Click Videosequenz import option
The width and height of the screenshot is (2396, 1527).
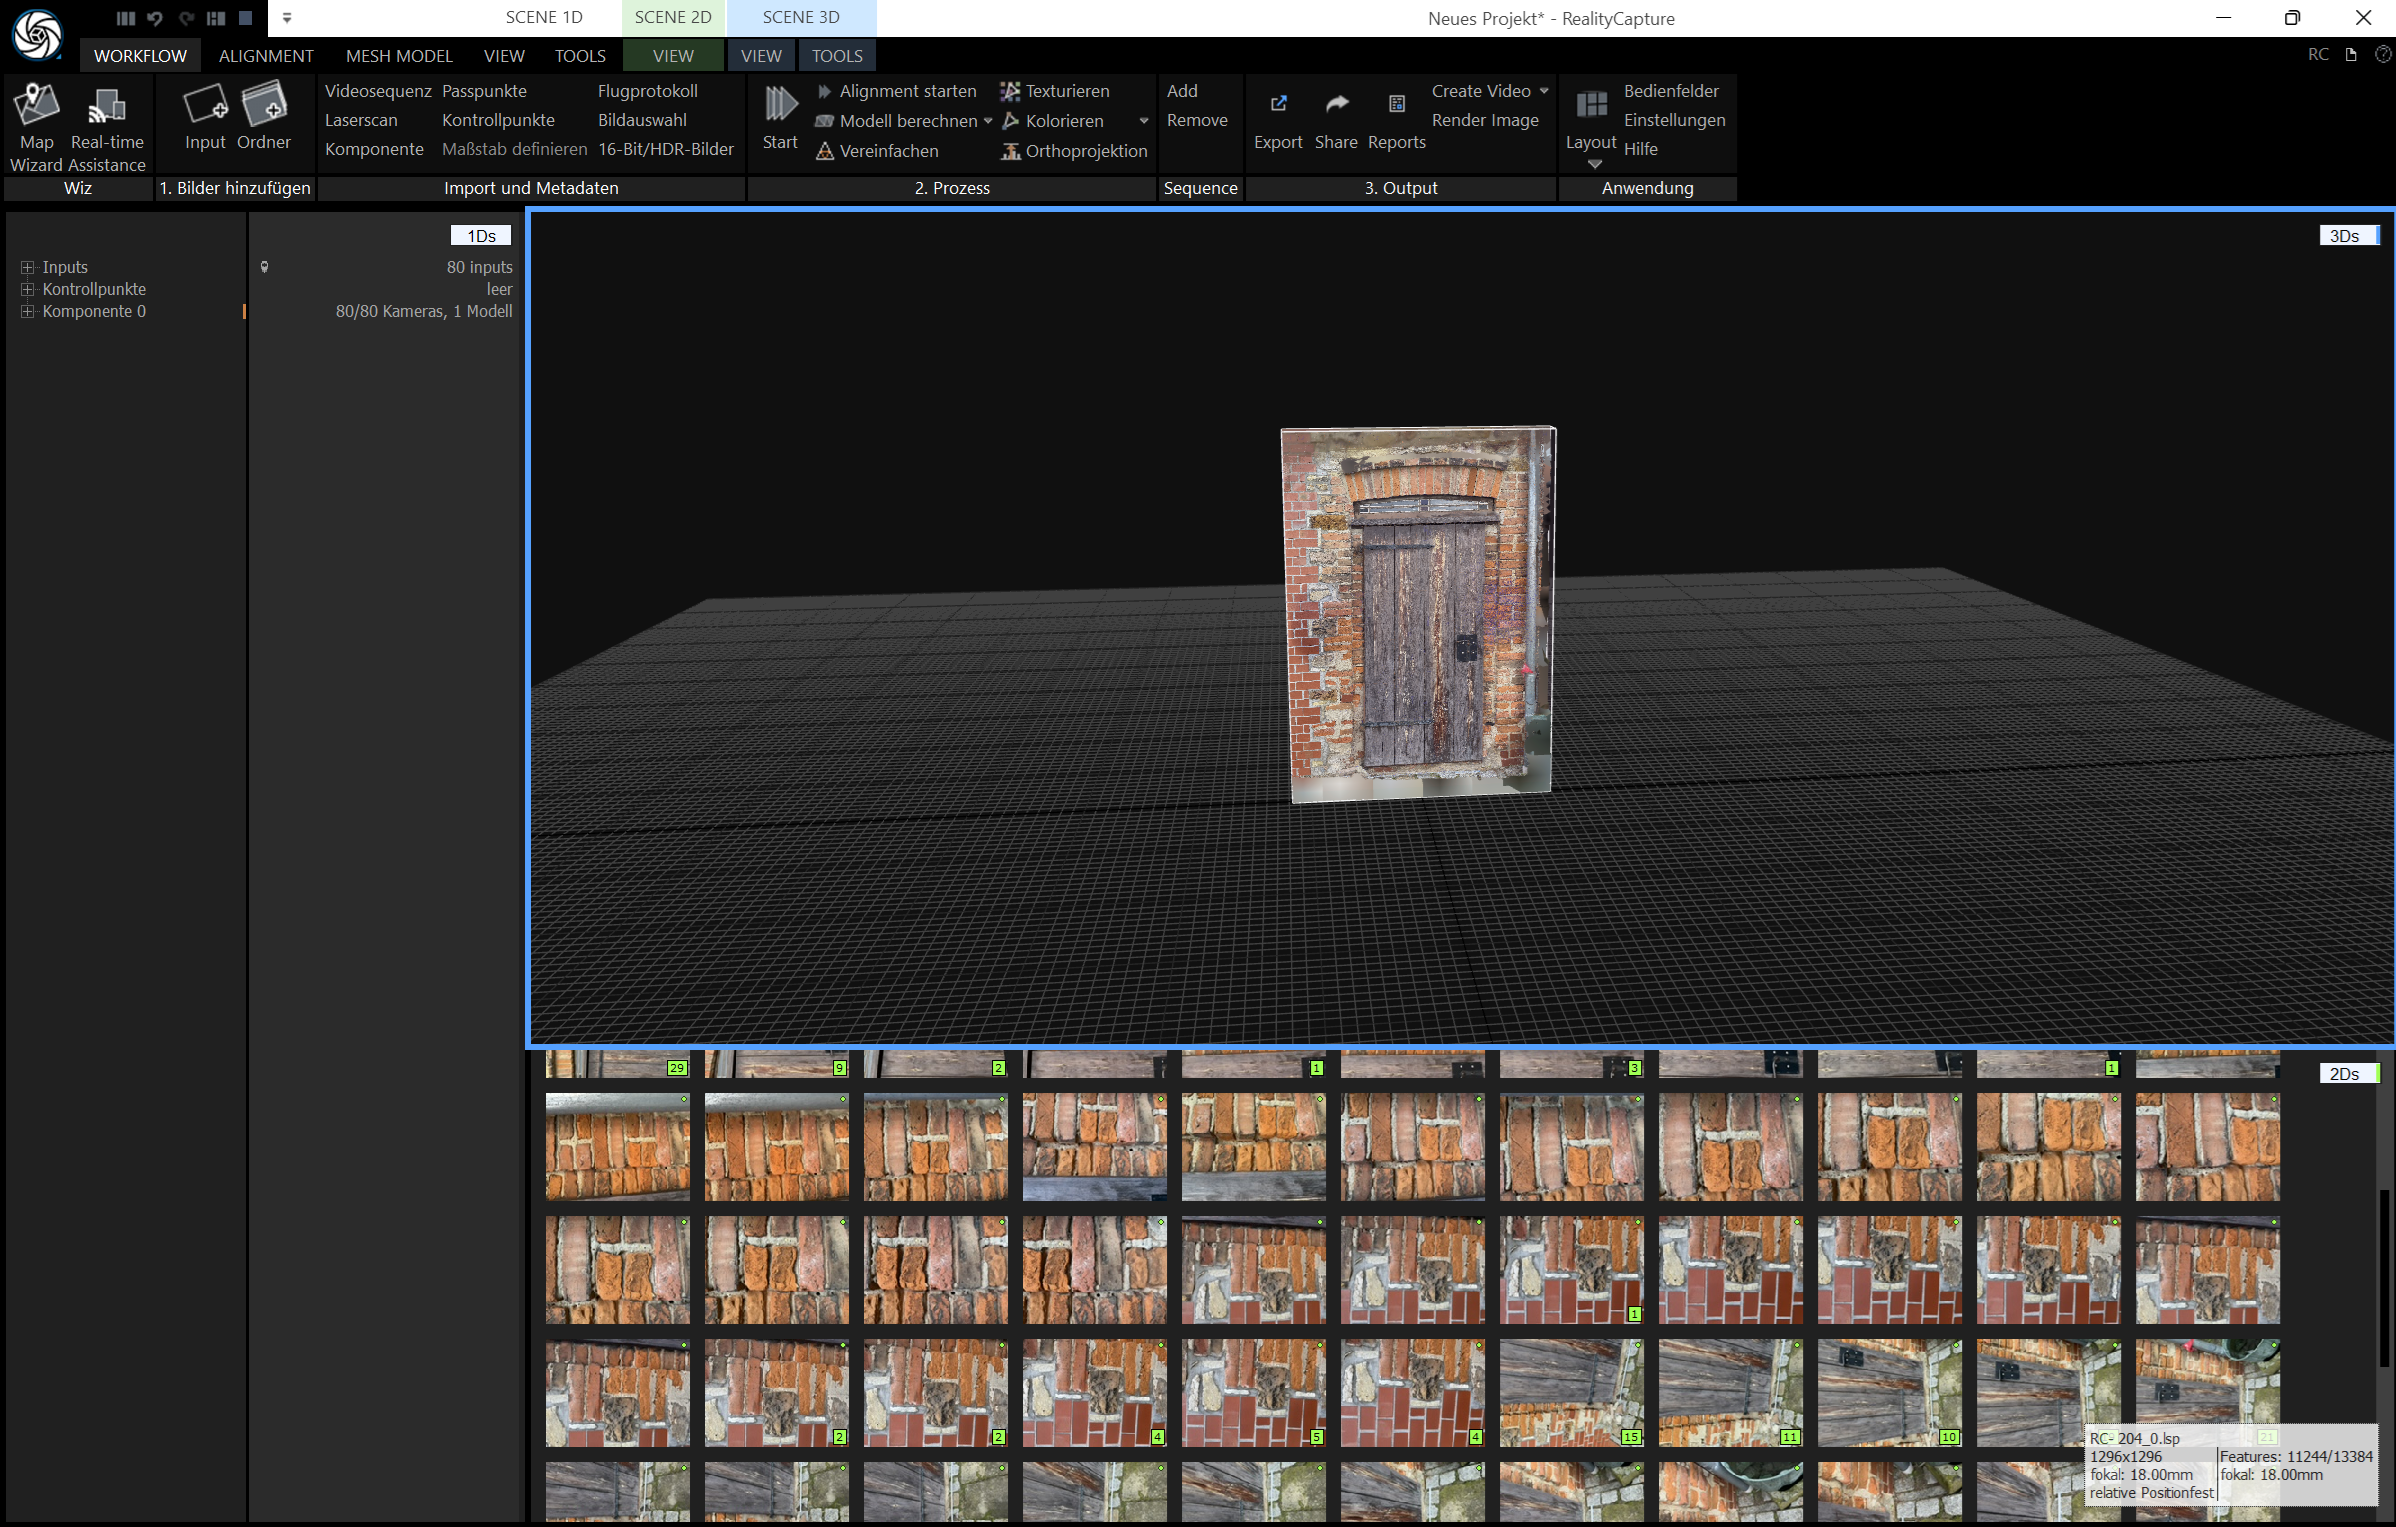(x=378, y=91)
